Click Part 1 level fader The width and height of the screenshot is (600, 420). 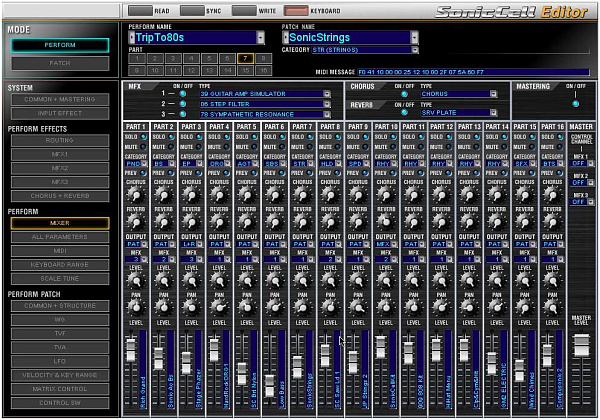pyautogui.click(x=131, y=350)
